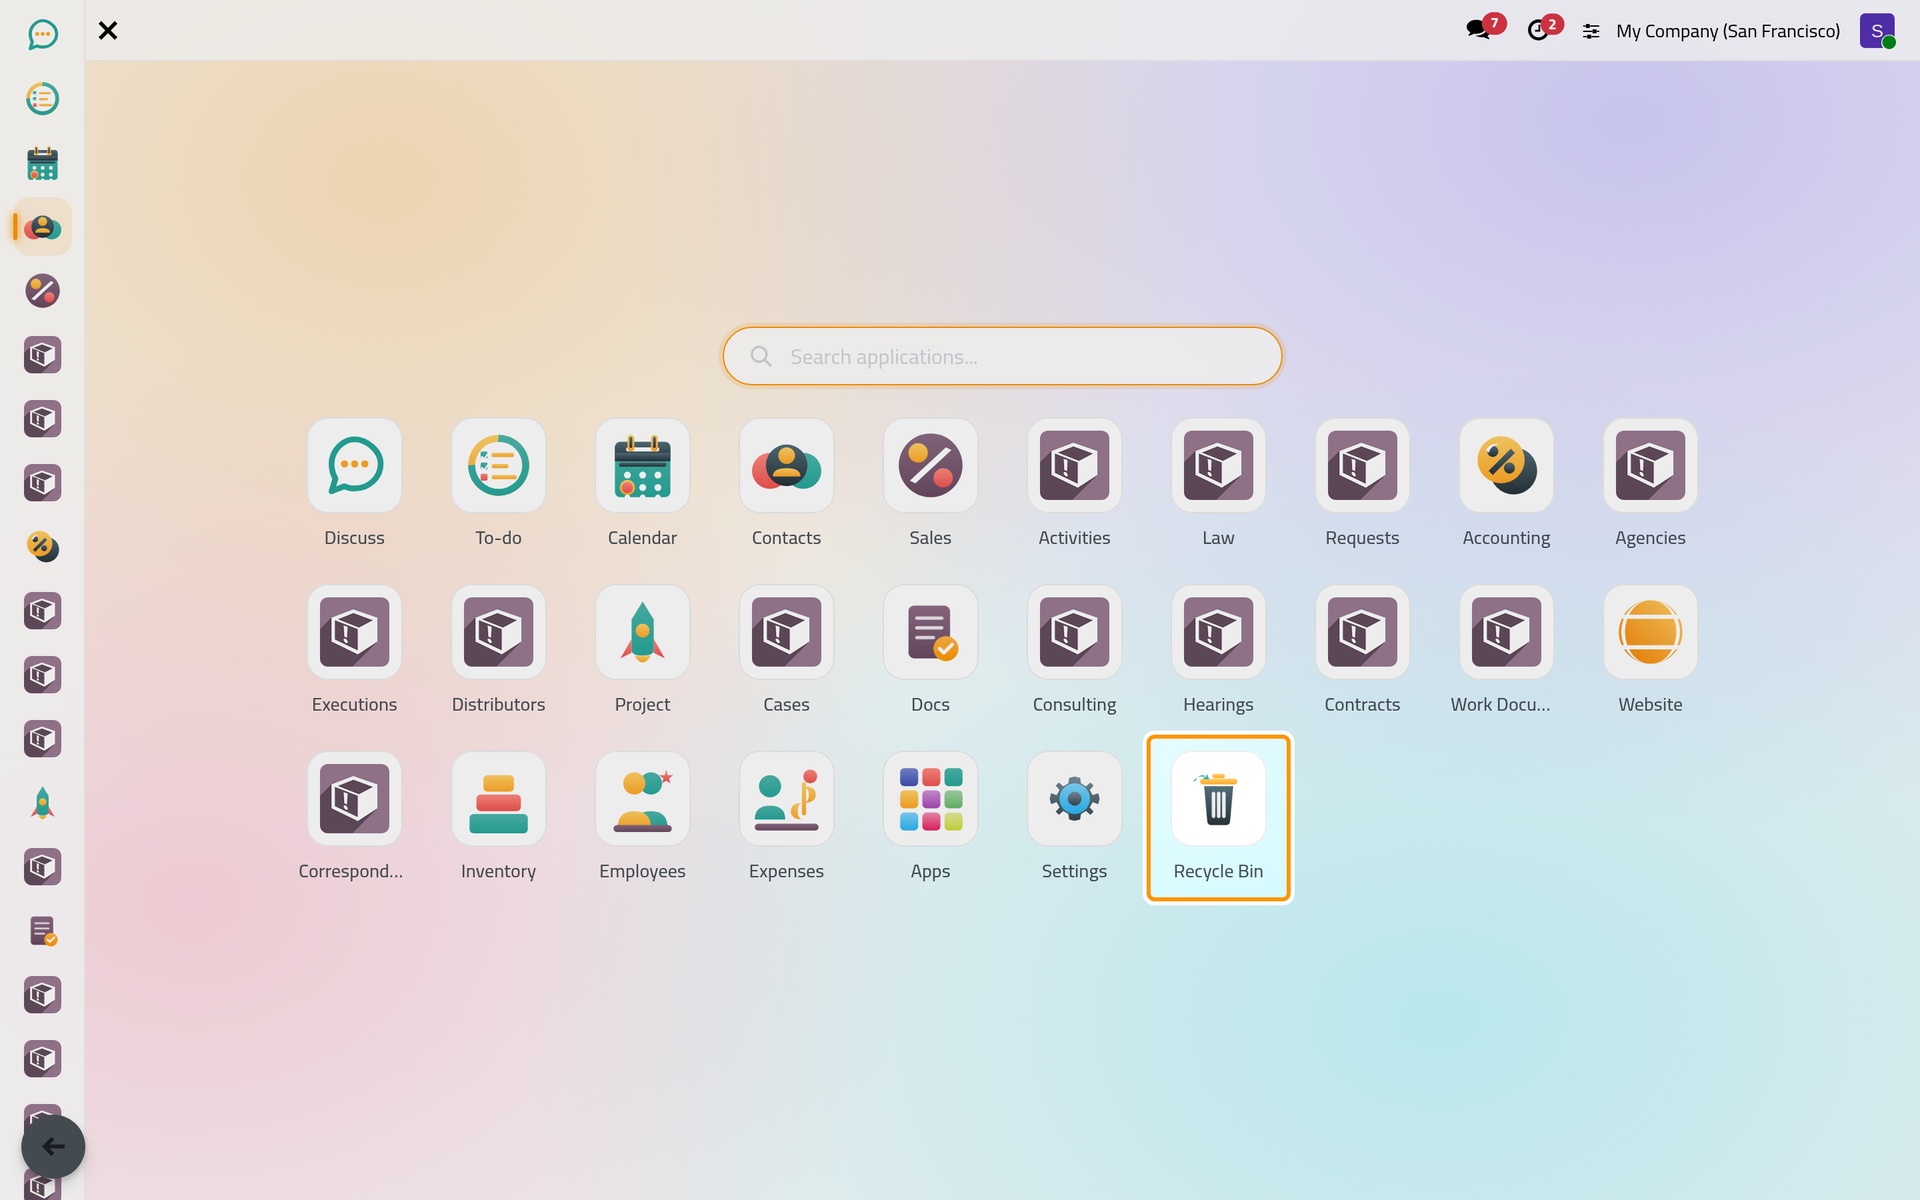This screenshot has height=1200, width=1920.
Task: Open the Discuss app
Action: (354, 466)
